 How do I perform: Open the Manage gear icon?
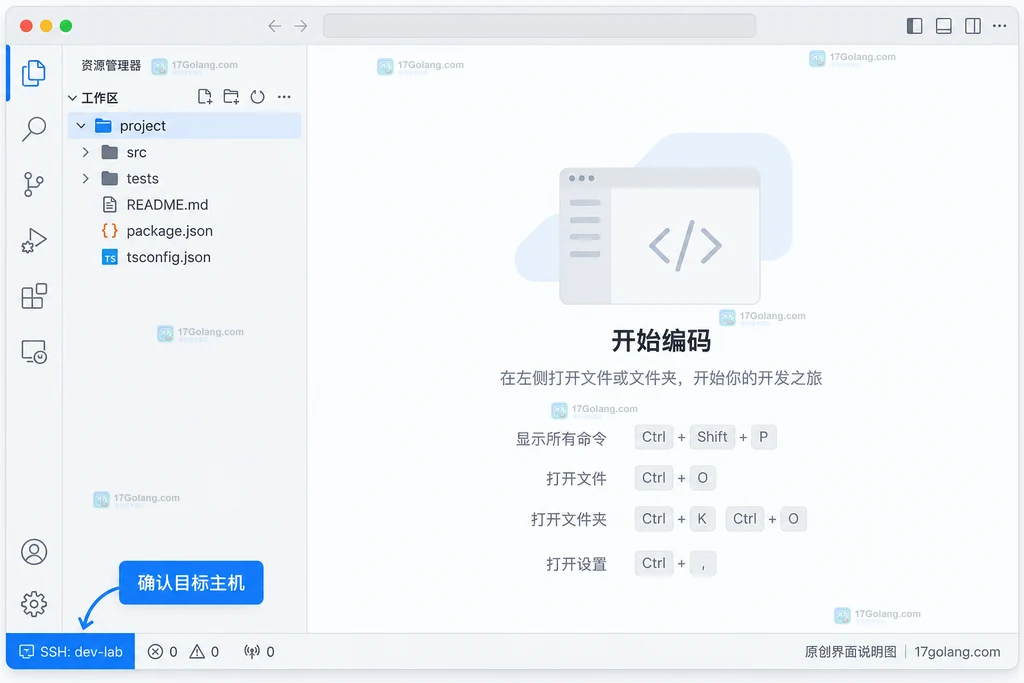[33, 604]
